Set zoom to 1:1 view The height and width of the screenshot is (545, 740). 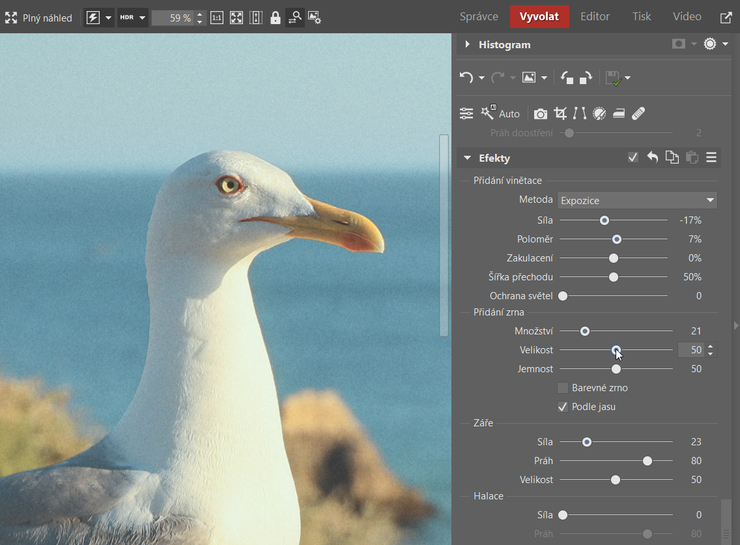tap(217, 18)
